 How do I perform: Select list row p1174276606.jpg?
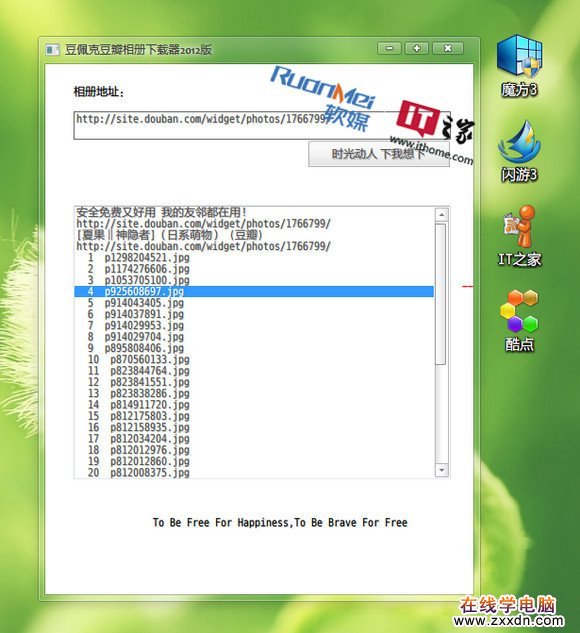tap(254, 269)
